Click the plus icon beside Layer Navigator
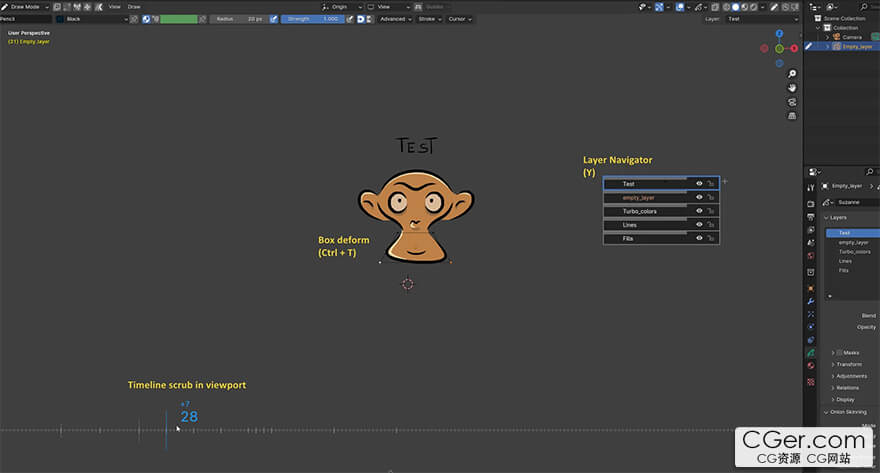Viewport: 880px width, 473px height. tap(725, 182)
